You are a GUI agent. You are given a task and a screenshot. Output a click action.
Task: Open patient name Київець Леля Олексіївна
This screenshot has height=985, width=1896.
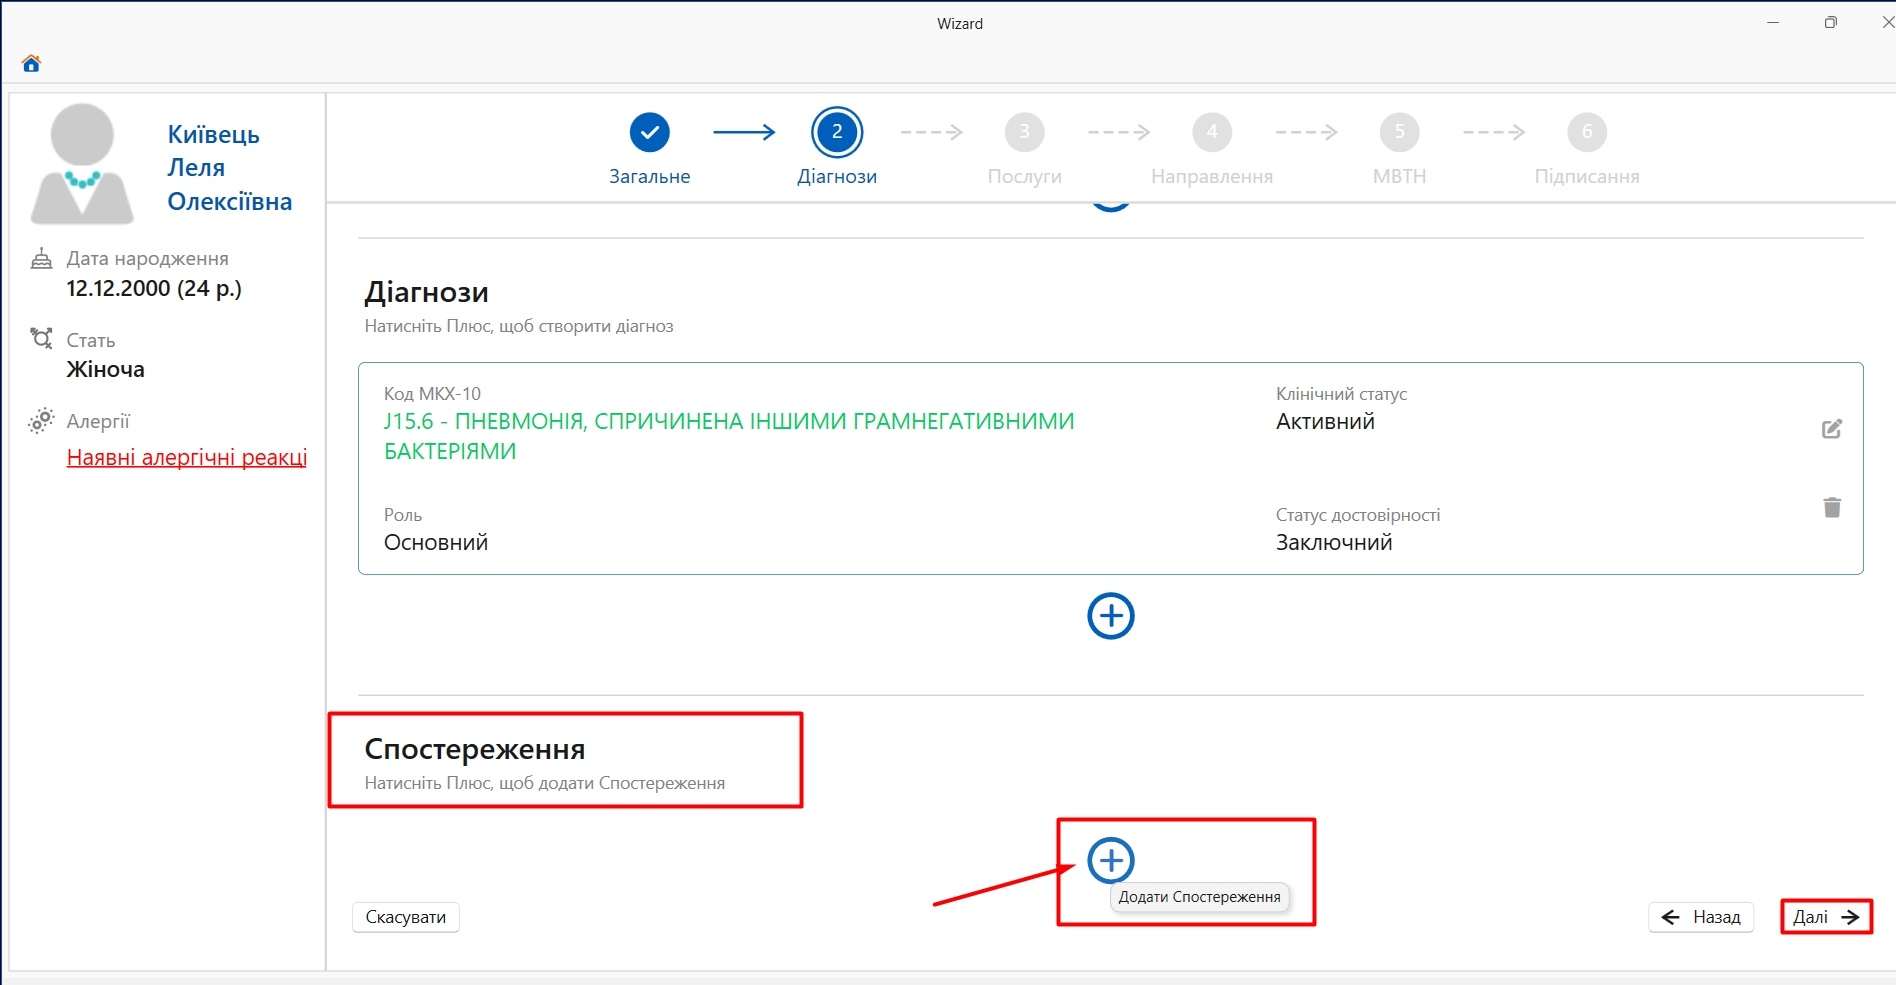click(229, 168)
